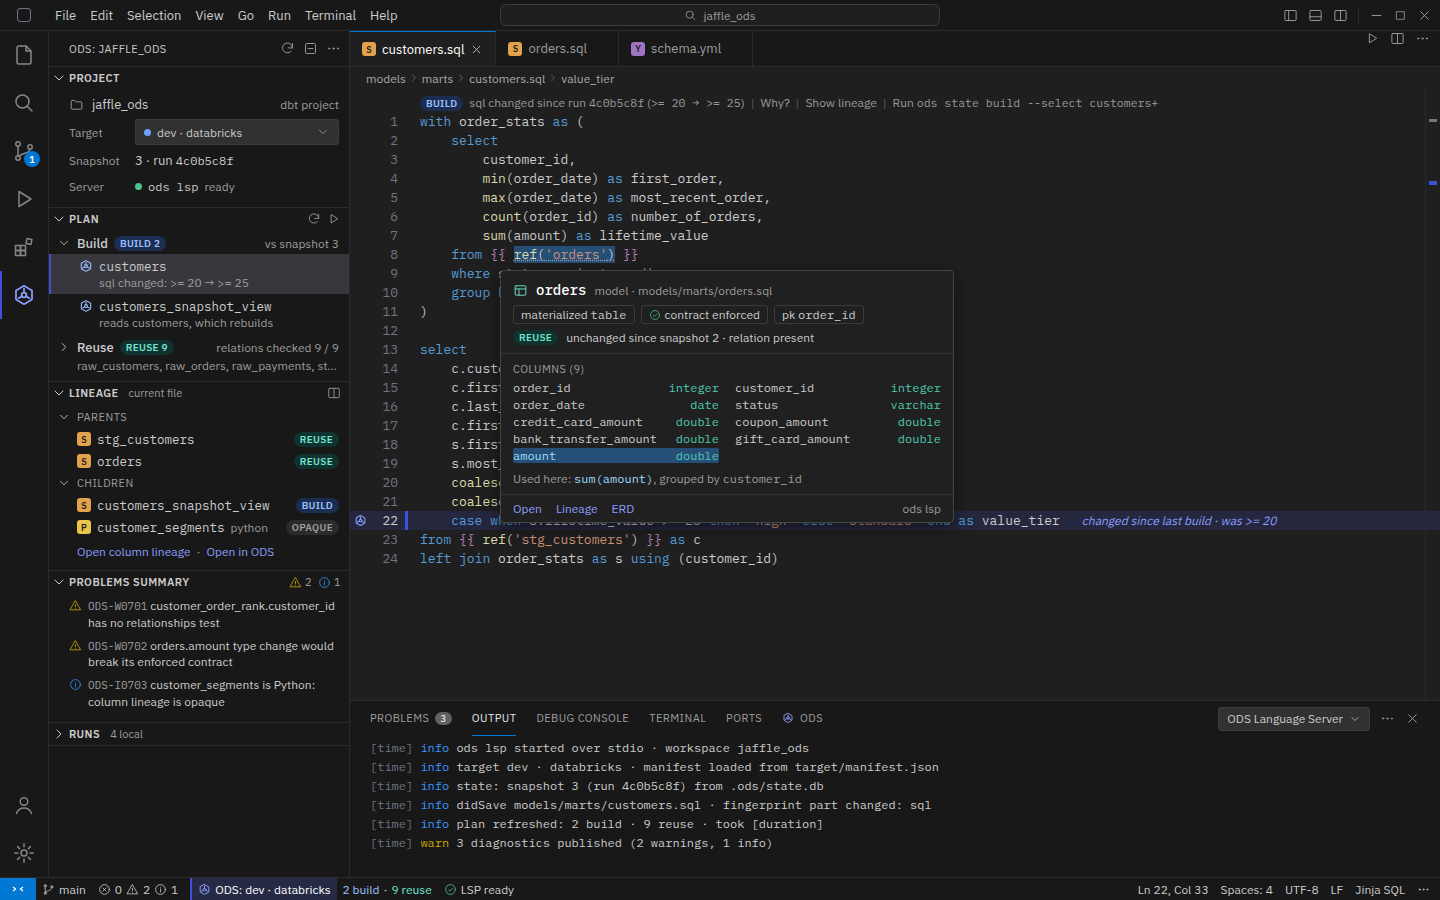The width and height of the screenshot is (1440, 900).
Task: Refresh the ODS: JAFFLE_ODS sidebar
Action: [x=287, y=48]
